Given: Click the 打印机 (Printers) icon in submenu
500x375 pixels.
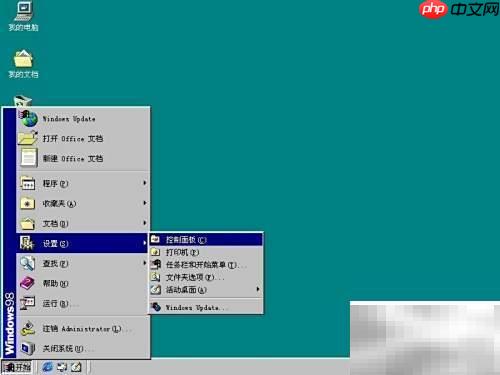Looking at the screenshot, I should 155,252.
